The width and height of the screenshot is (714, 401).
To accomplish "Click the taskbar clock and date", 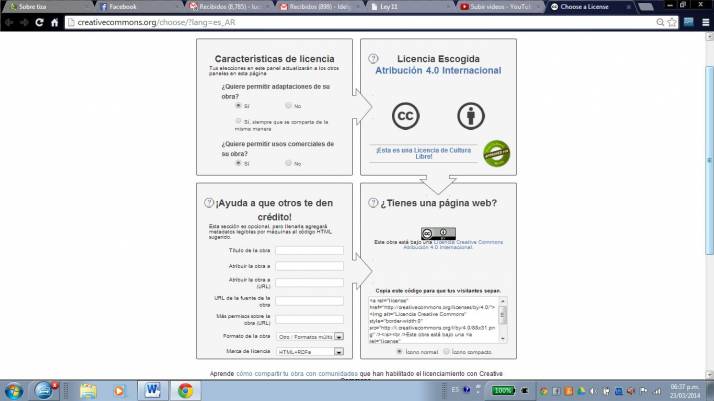I will click(684, 391).
